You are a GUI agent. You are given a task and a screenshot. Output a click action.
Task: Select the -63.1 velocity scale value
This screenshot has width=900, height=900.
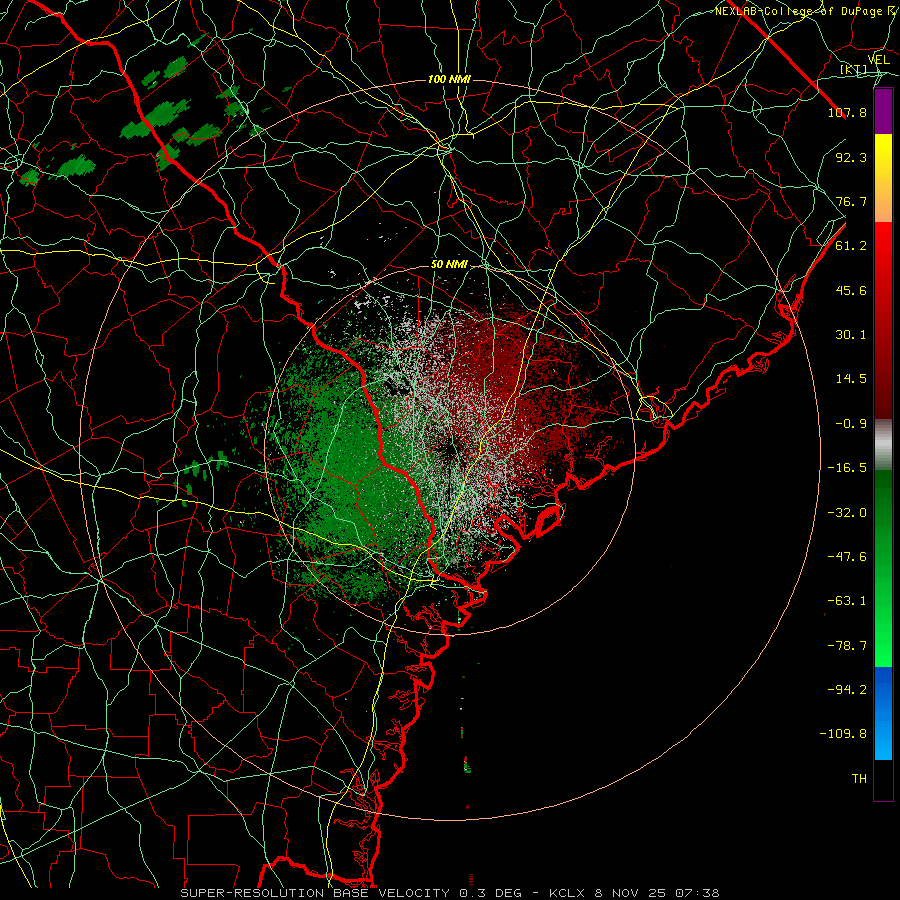click(847, 601)
